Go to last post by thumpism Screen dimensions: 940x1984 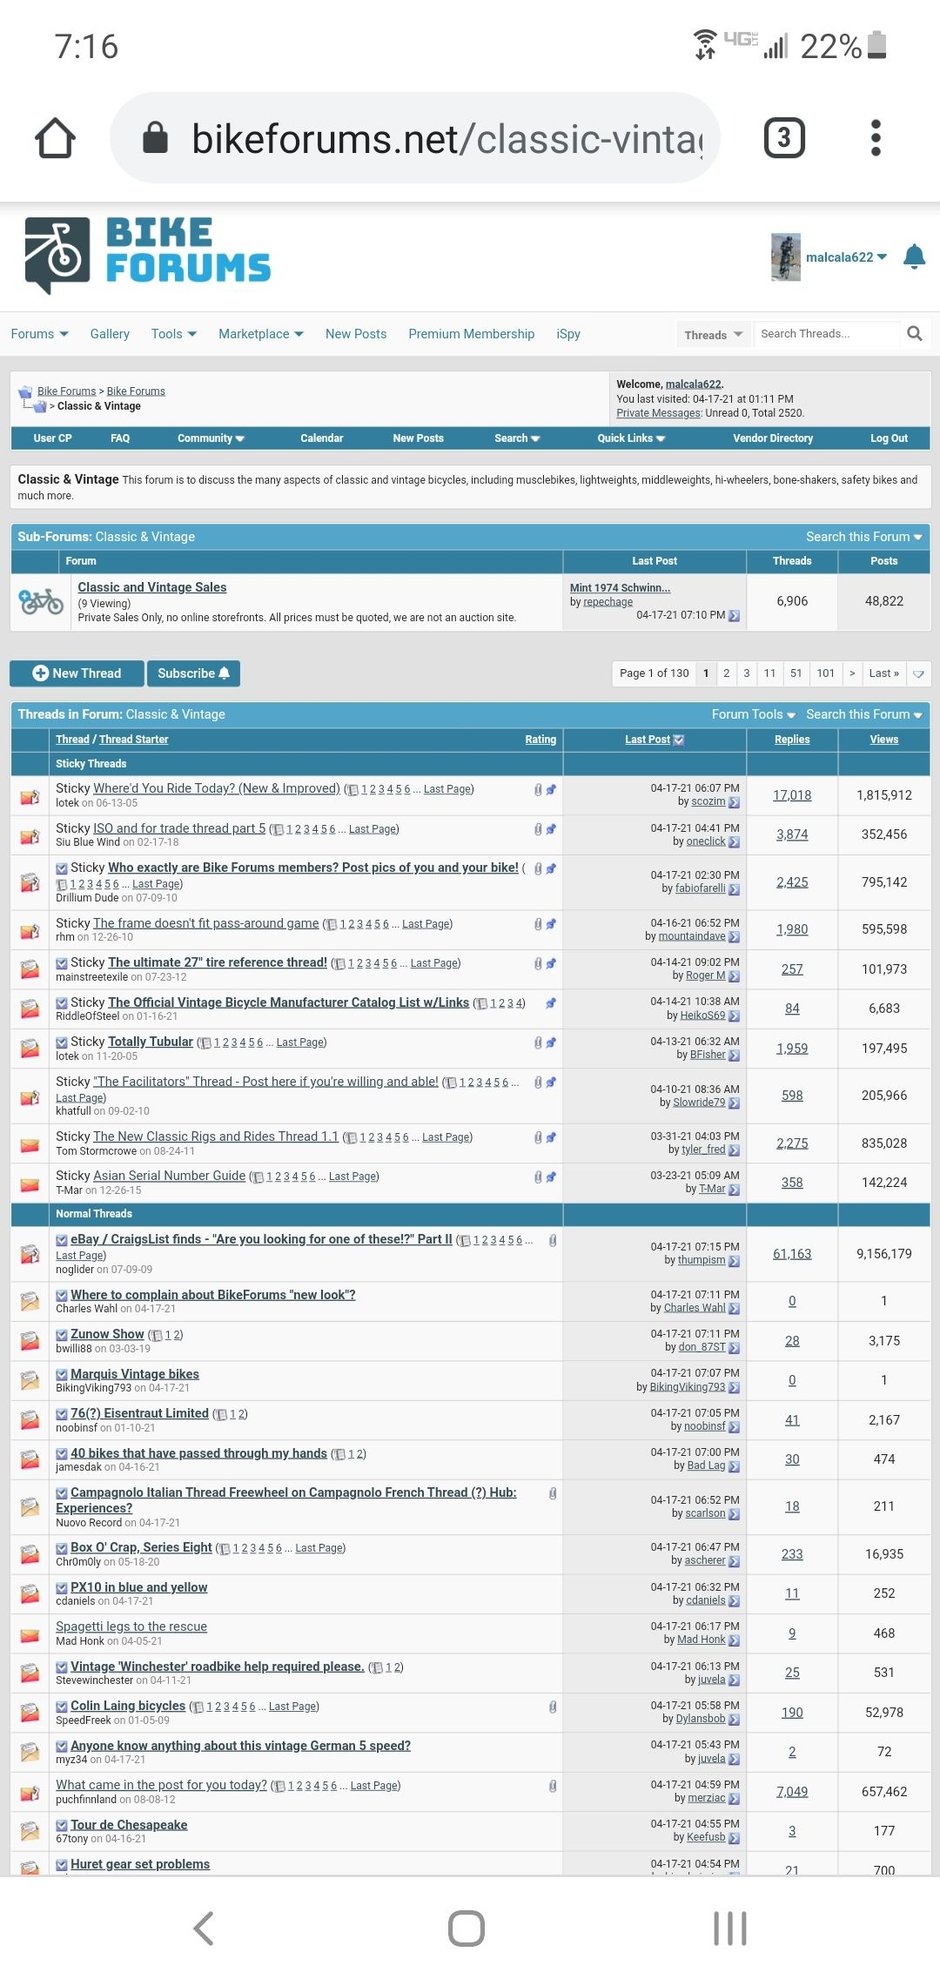(x=734, y=1261)
